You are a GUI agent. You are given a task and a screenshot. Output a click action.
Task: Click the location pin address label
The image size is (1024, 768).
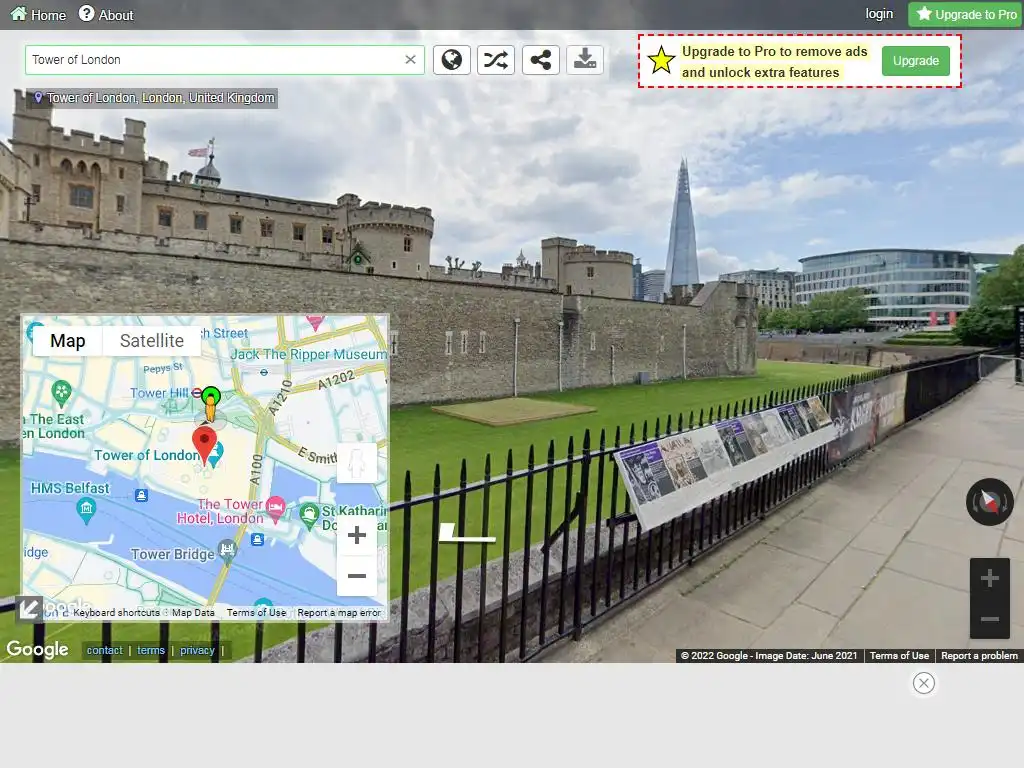tap(154, 98)
